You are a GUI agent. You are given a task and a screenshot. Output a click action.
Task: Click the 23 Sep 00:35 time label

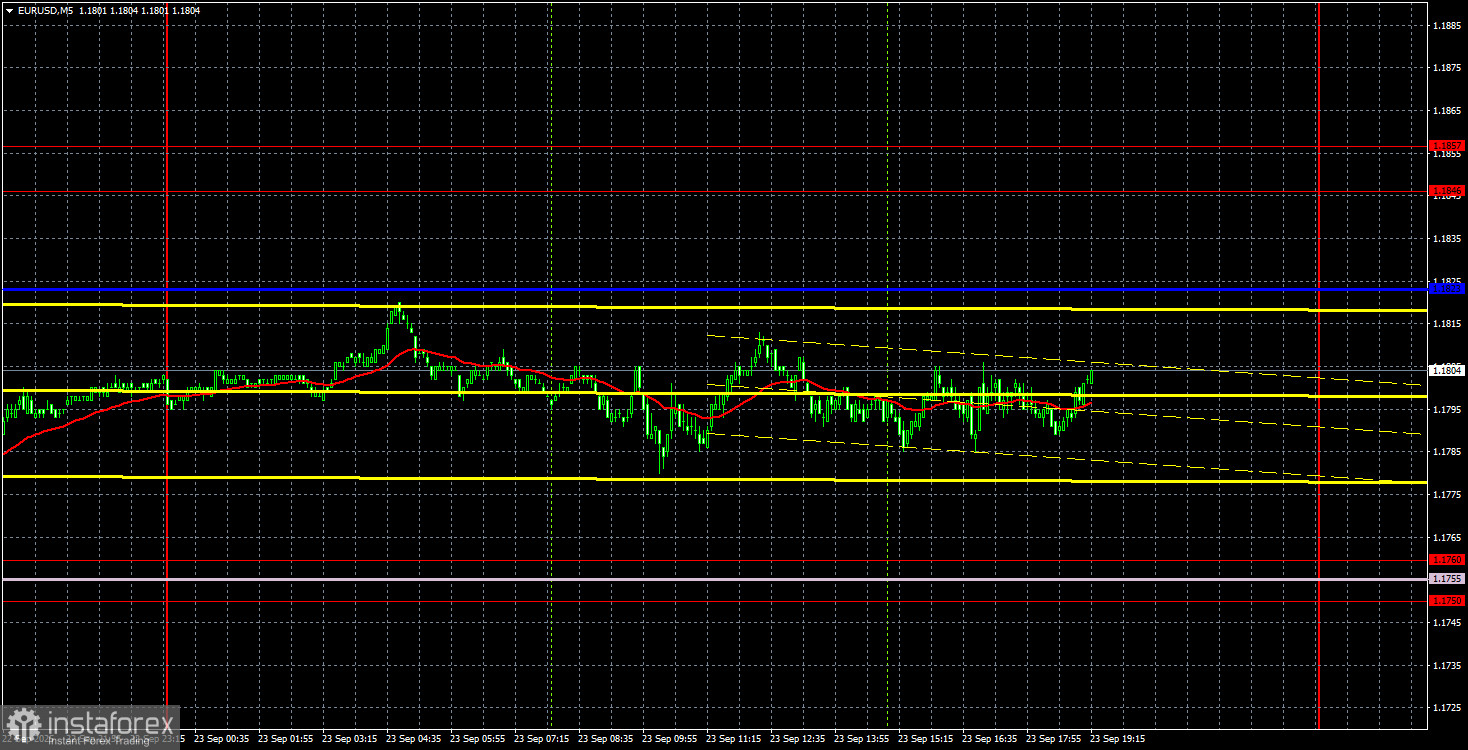click(222, 739)
